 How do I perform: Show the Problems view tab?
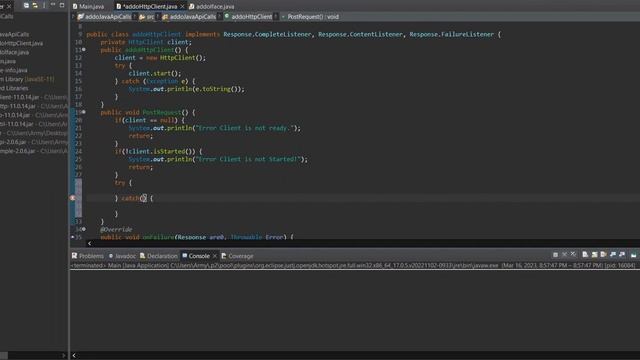point(88,256)
